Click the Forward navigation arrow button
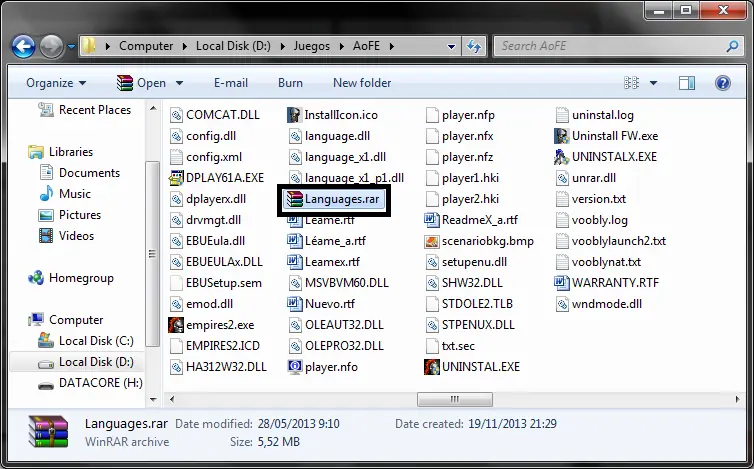754x469 pixels. pyautogui.click(x=51, y=47)
